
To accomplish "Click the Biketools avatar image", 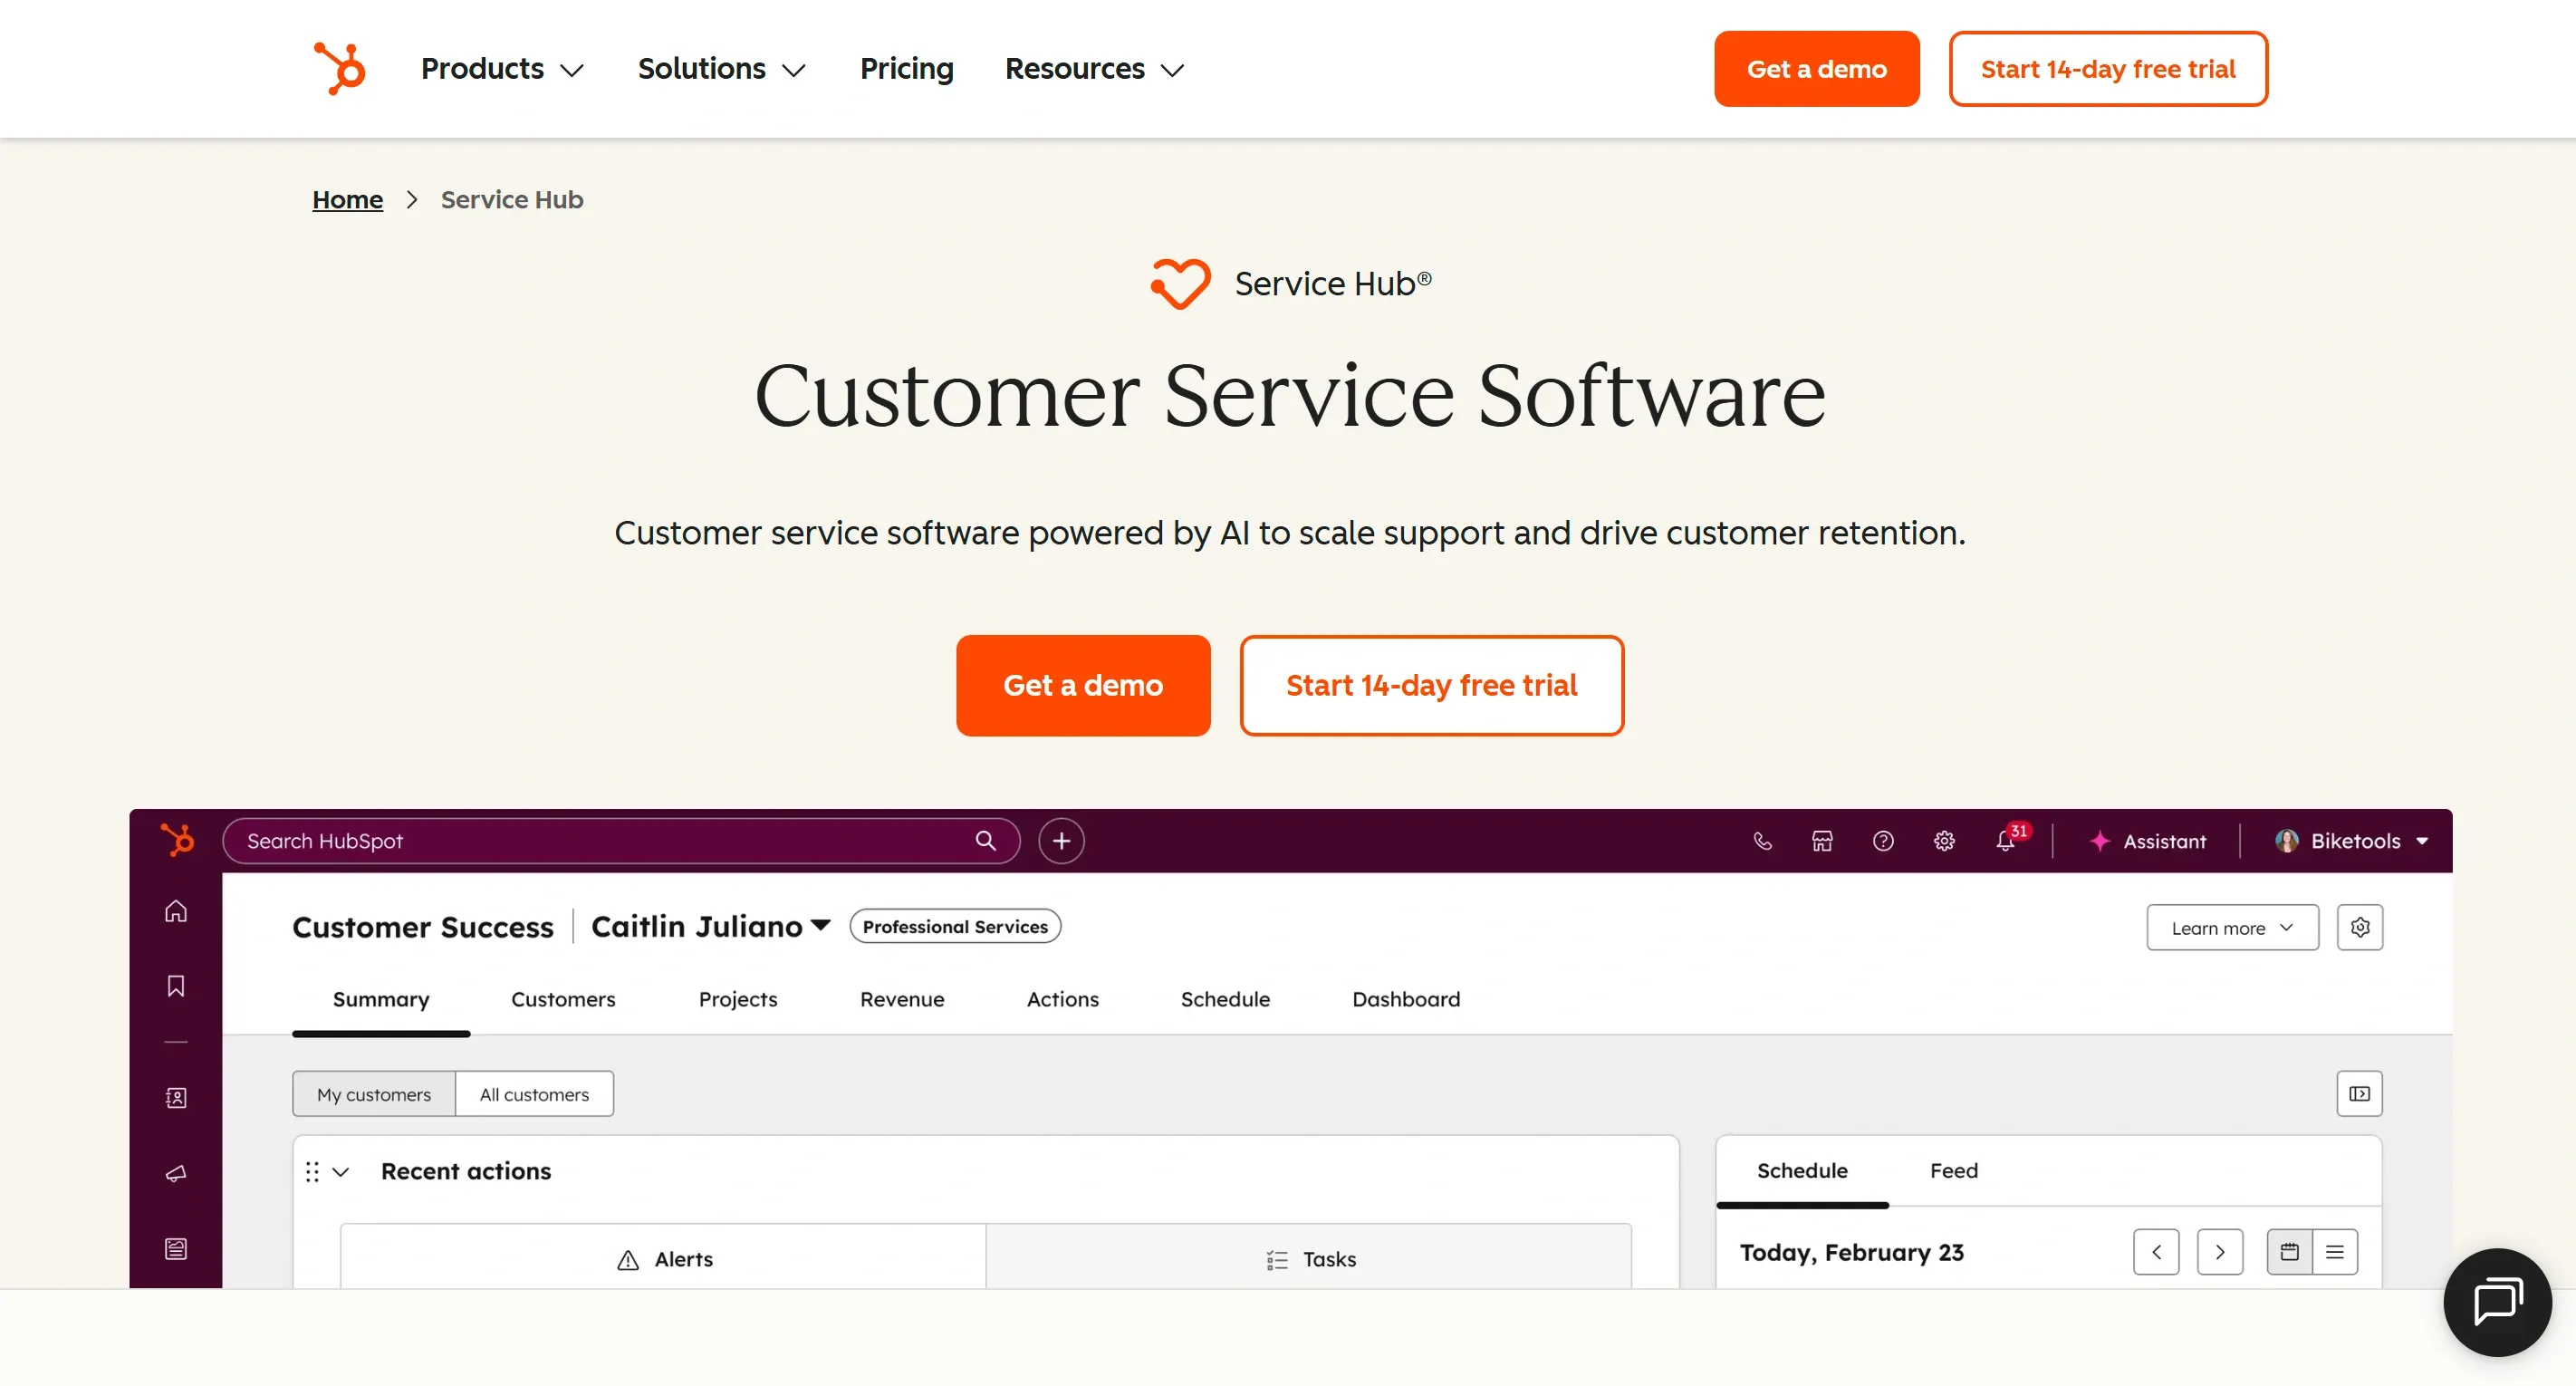I will [2287, 841].
